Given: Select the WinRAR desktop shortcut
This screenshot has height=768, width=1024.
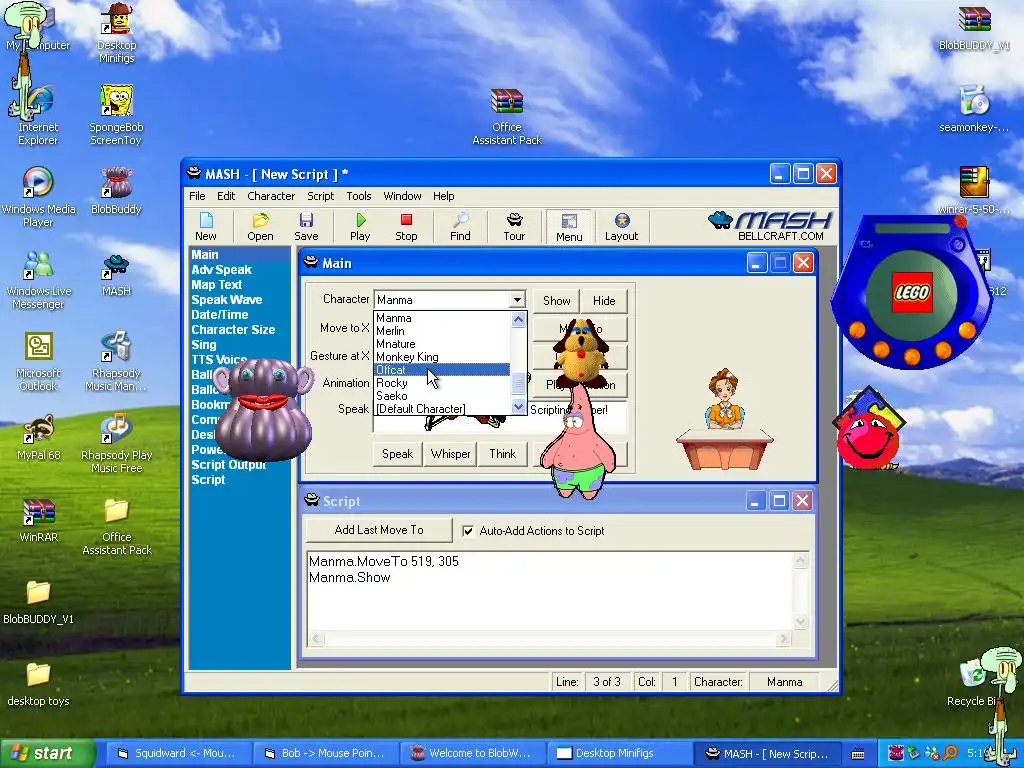Looking at the screenshot, I should point(39,520).
